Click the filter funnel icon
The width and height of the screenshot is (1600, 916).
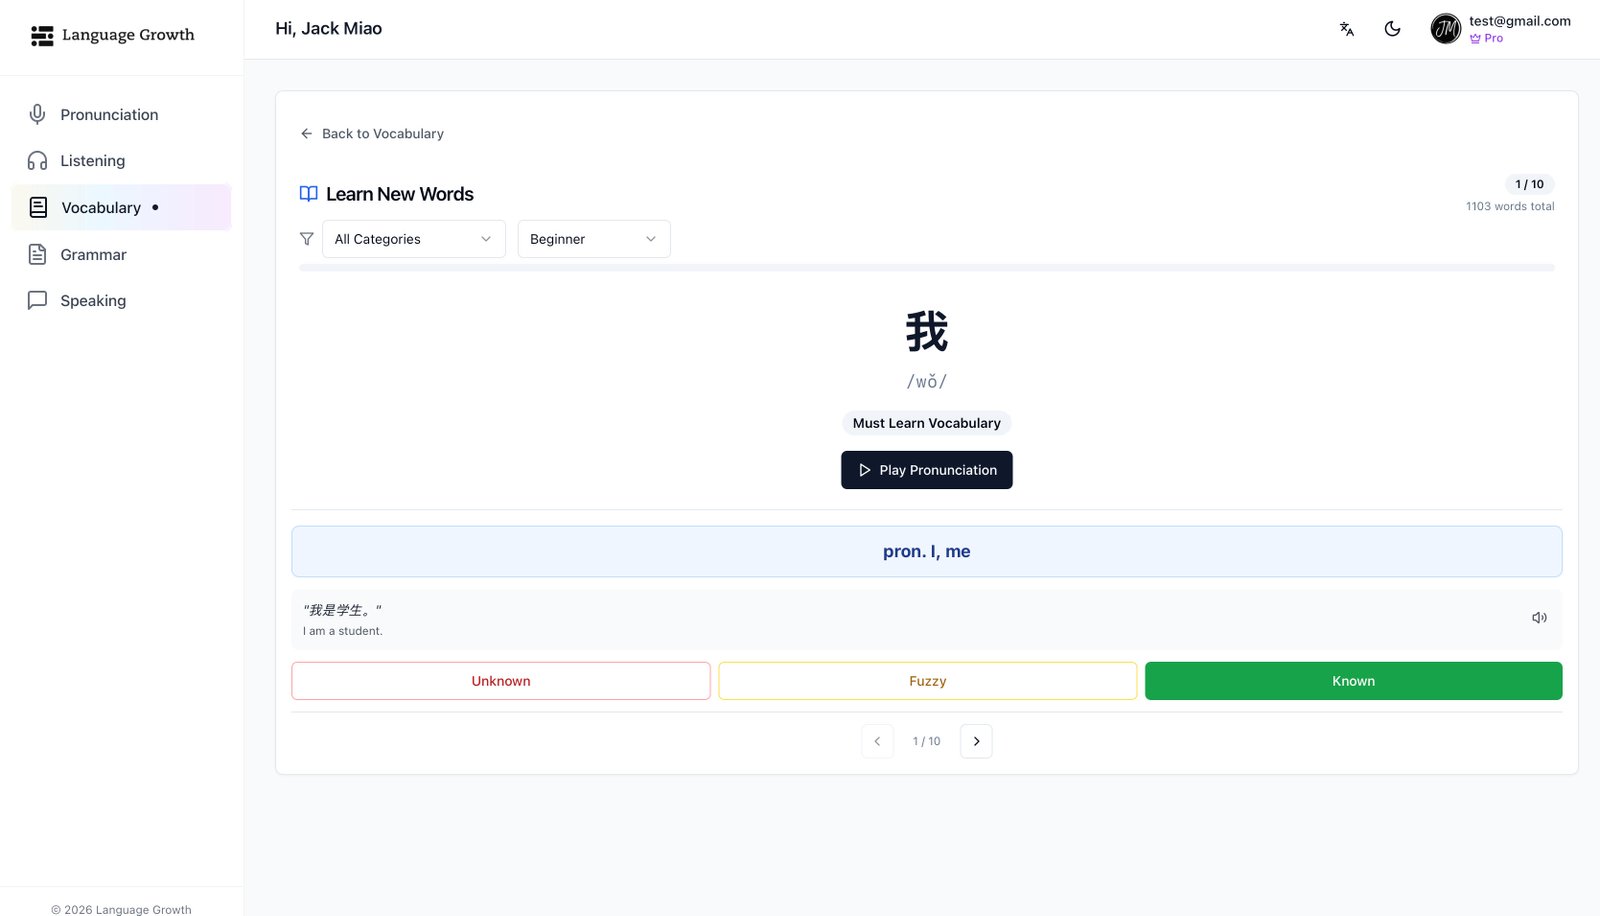click(x=307, y=239)
